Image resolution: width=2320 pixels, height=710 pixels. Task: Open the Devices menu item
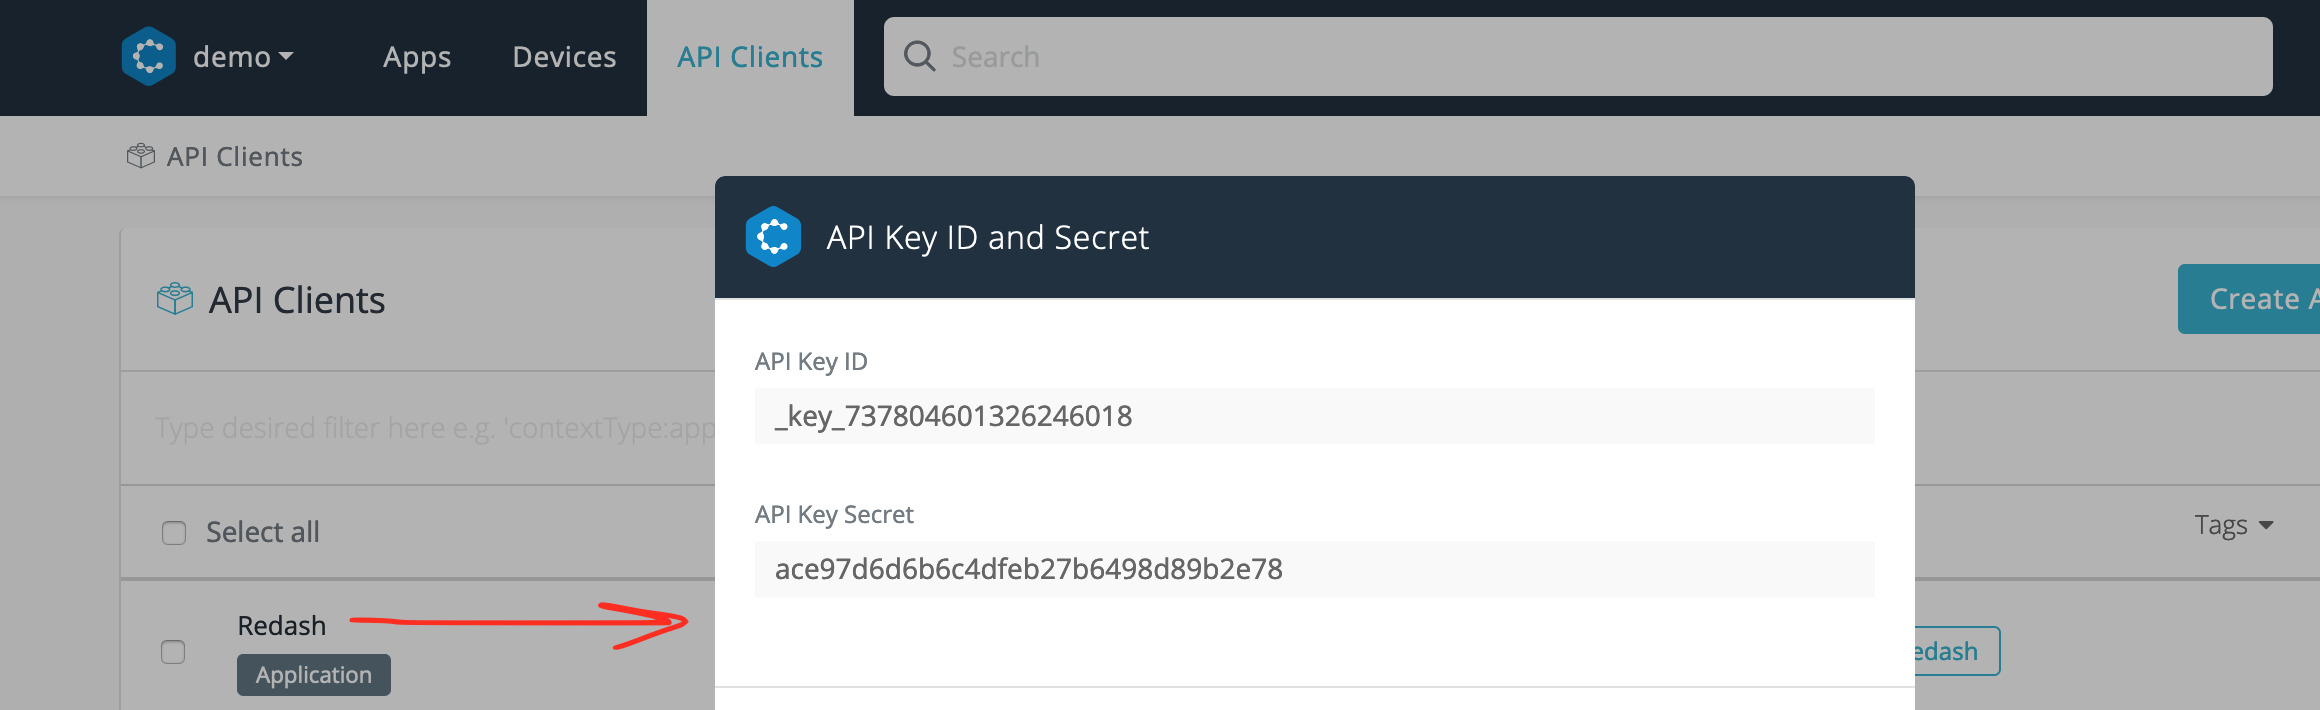coord(564,57)
